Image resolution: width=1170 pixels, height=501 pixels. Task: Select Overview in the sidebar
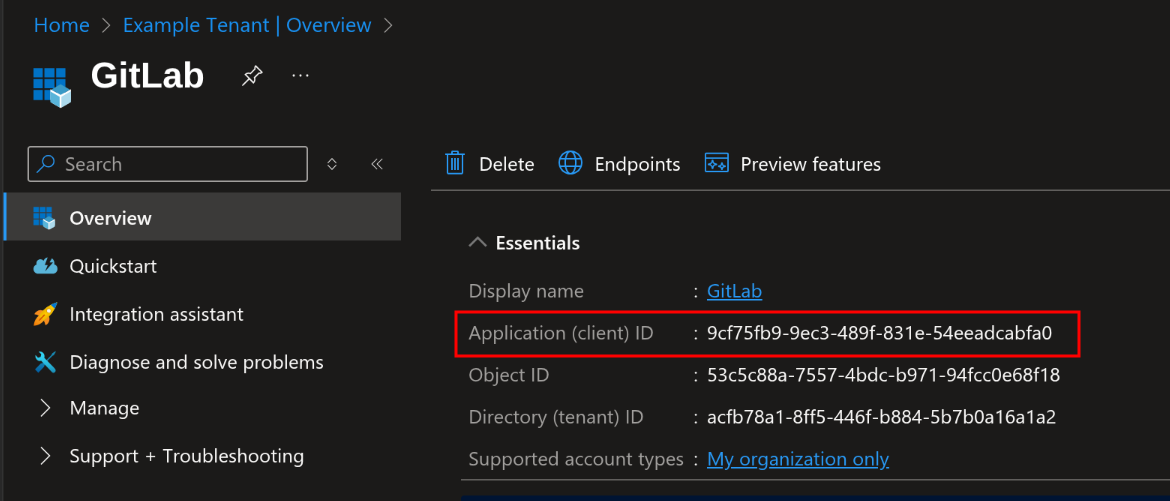(x=110, y=218)
